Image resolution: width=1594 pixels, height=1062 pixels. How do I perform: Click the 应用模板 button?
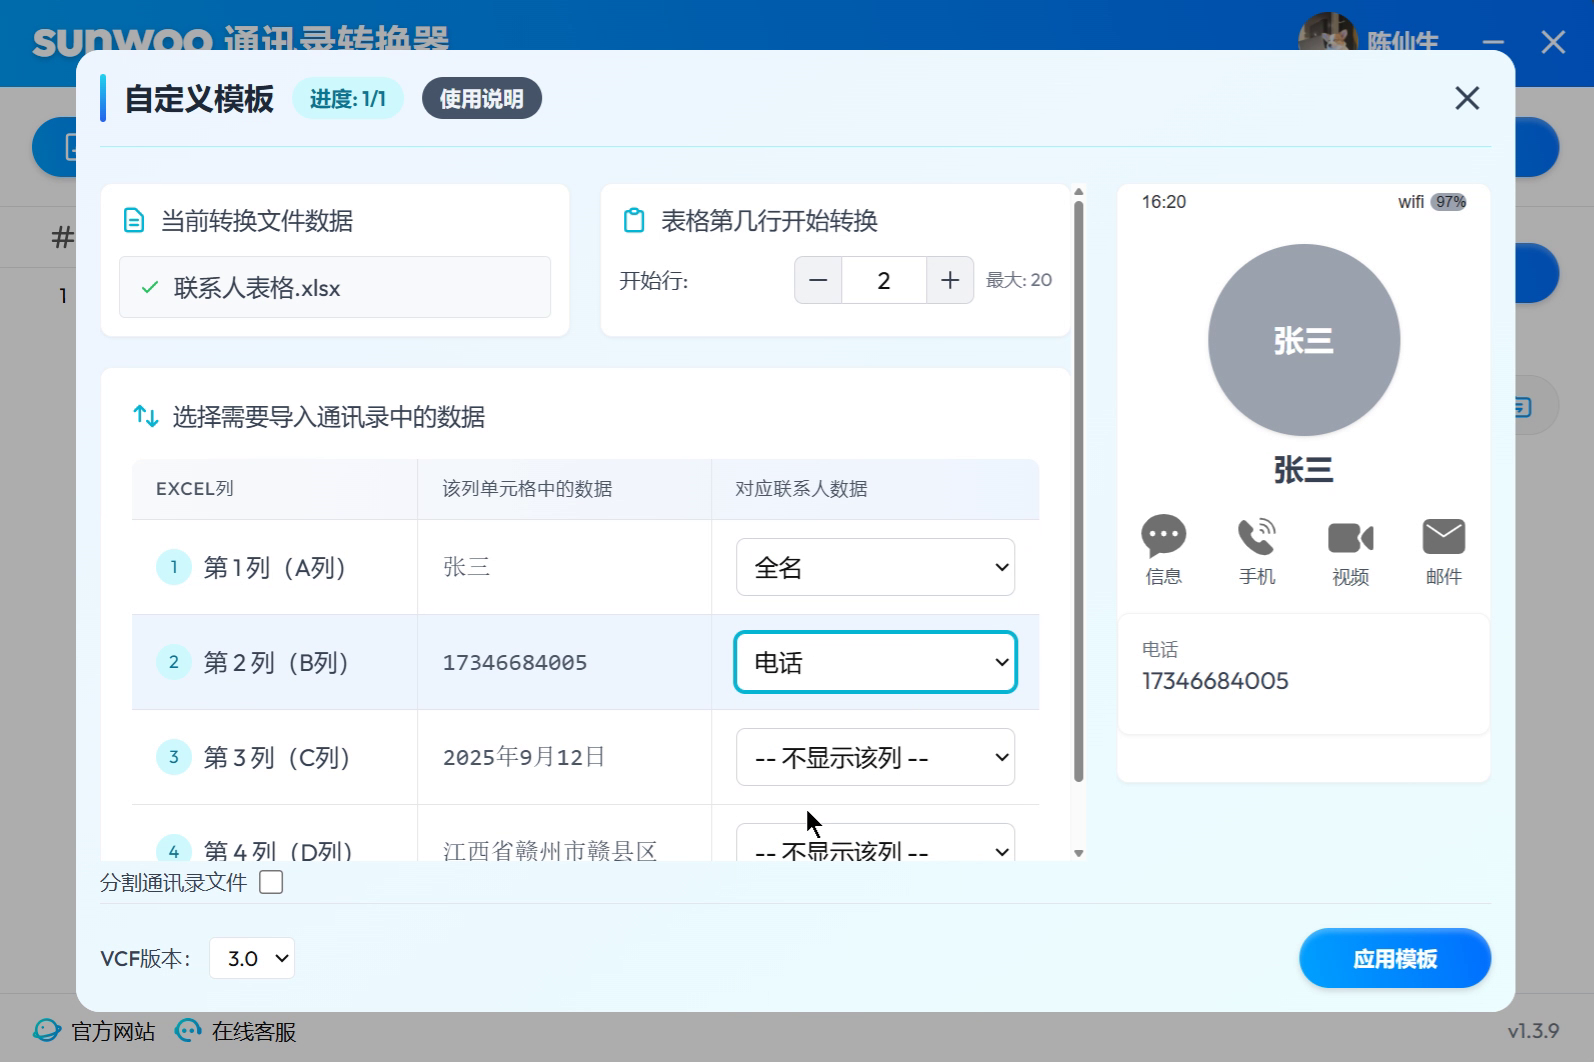click(1395, 958)
